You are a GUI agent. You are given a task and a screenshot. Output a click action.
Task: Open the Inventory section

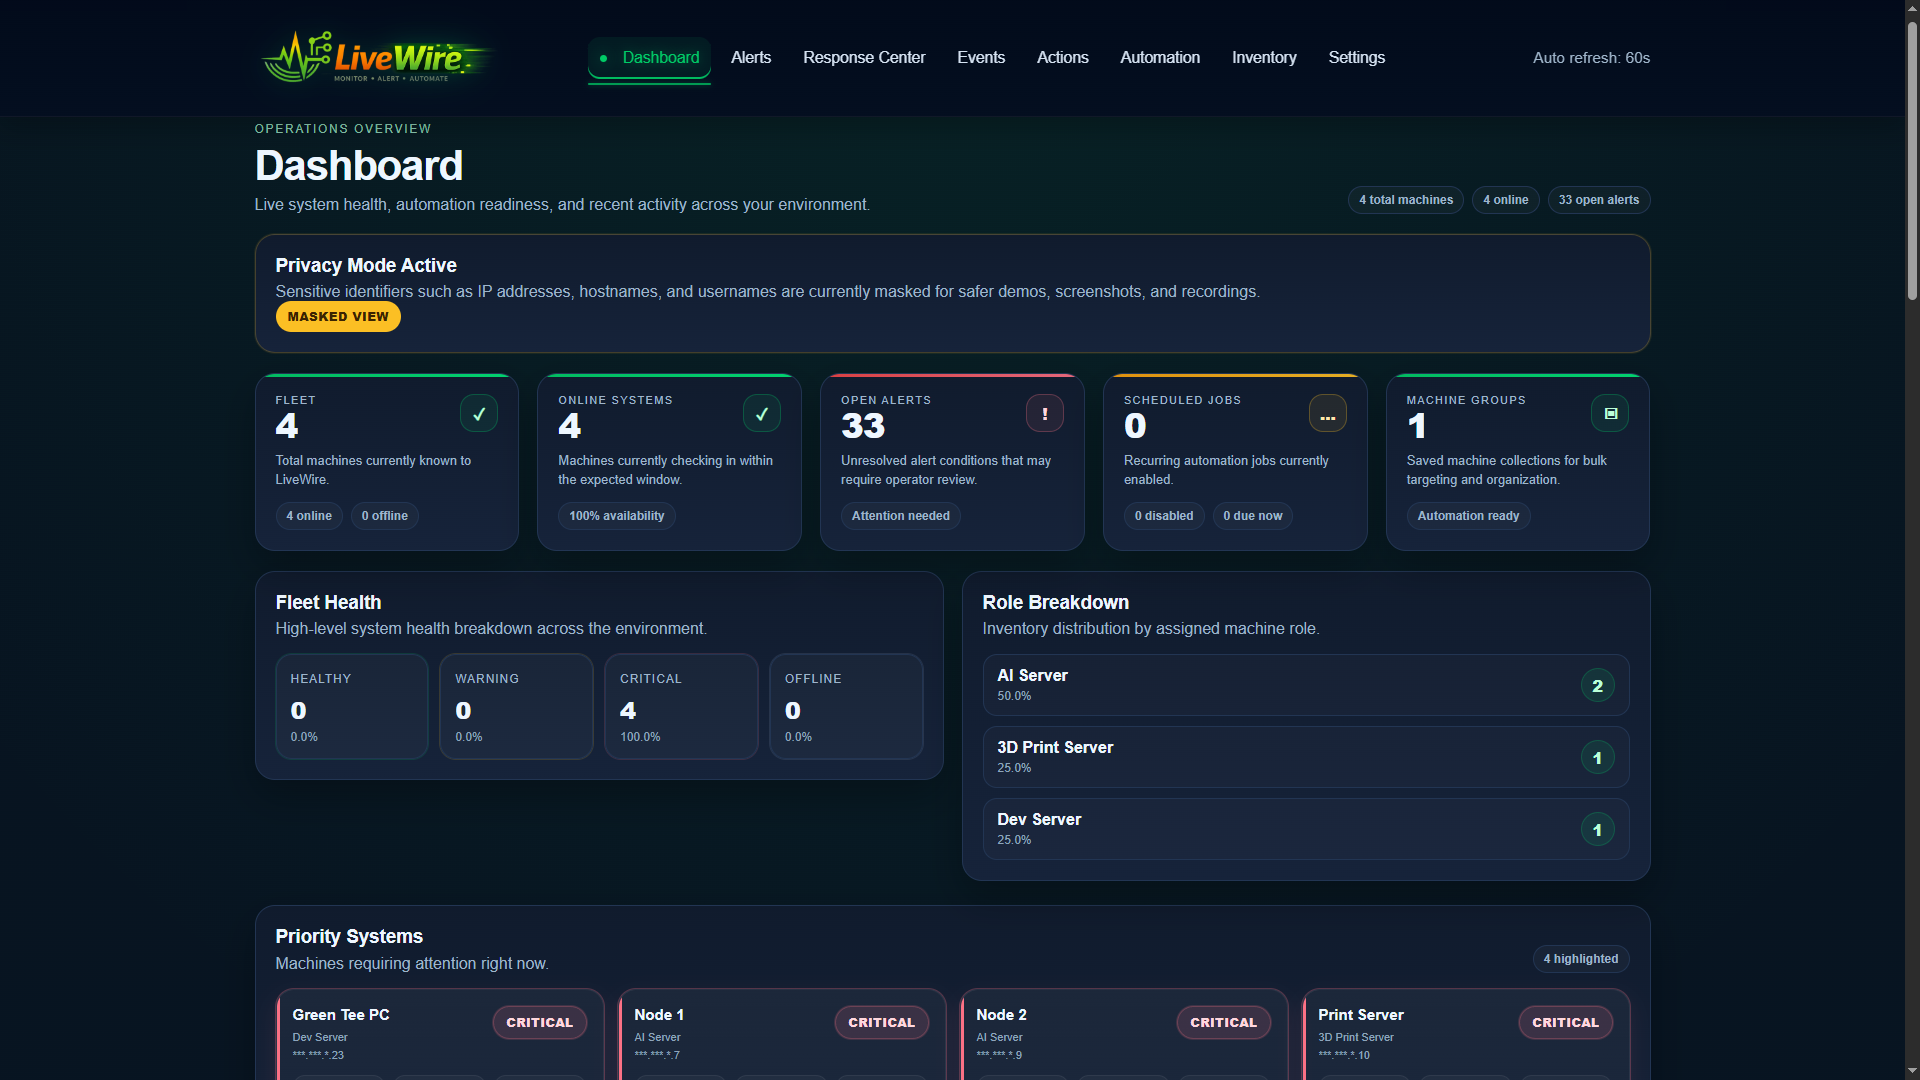point(1263,58)
